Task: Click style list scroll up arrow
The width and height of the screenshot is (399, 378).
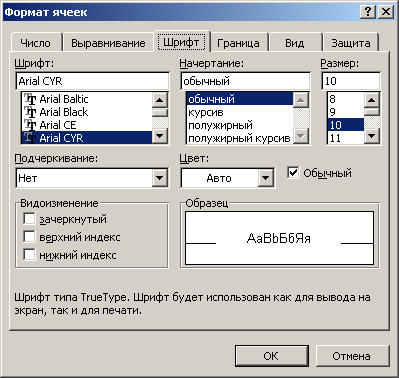Action: (301, 100)
